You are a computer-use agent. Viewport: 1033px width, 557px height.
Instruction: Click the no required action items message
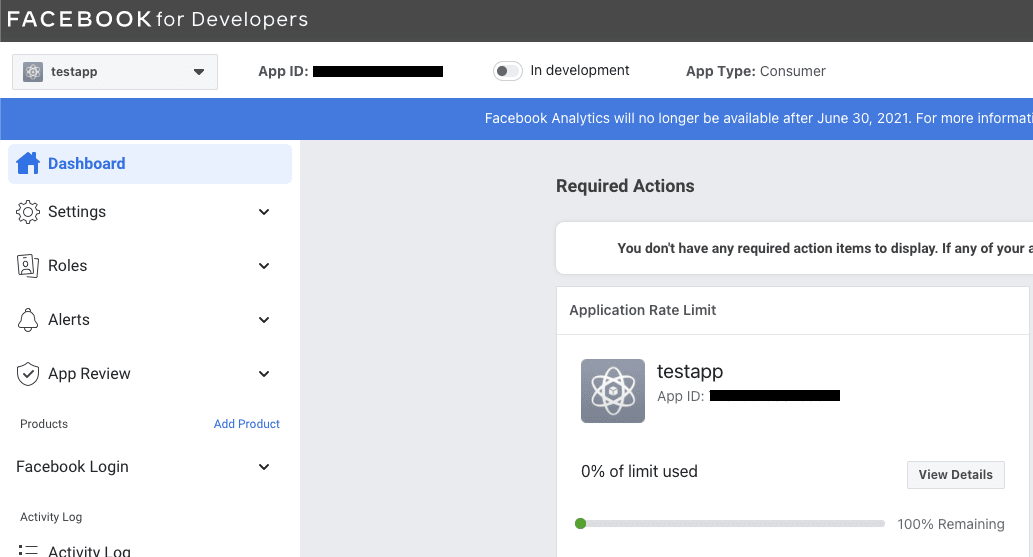(825, 249)
